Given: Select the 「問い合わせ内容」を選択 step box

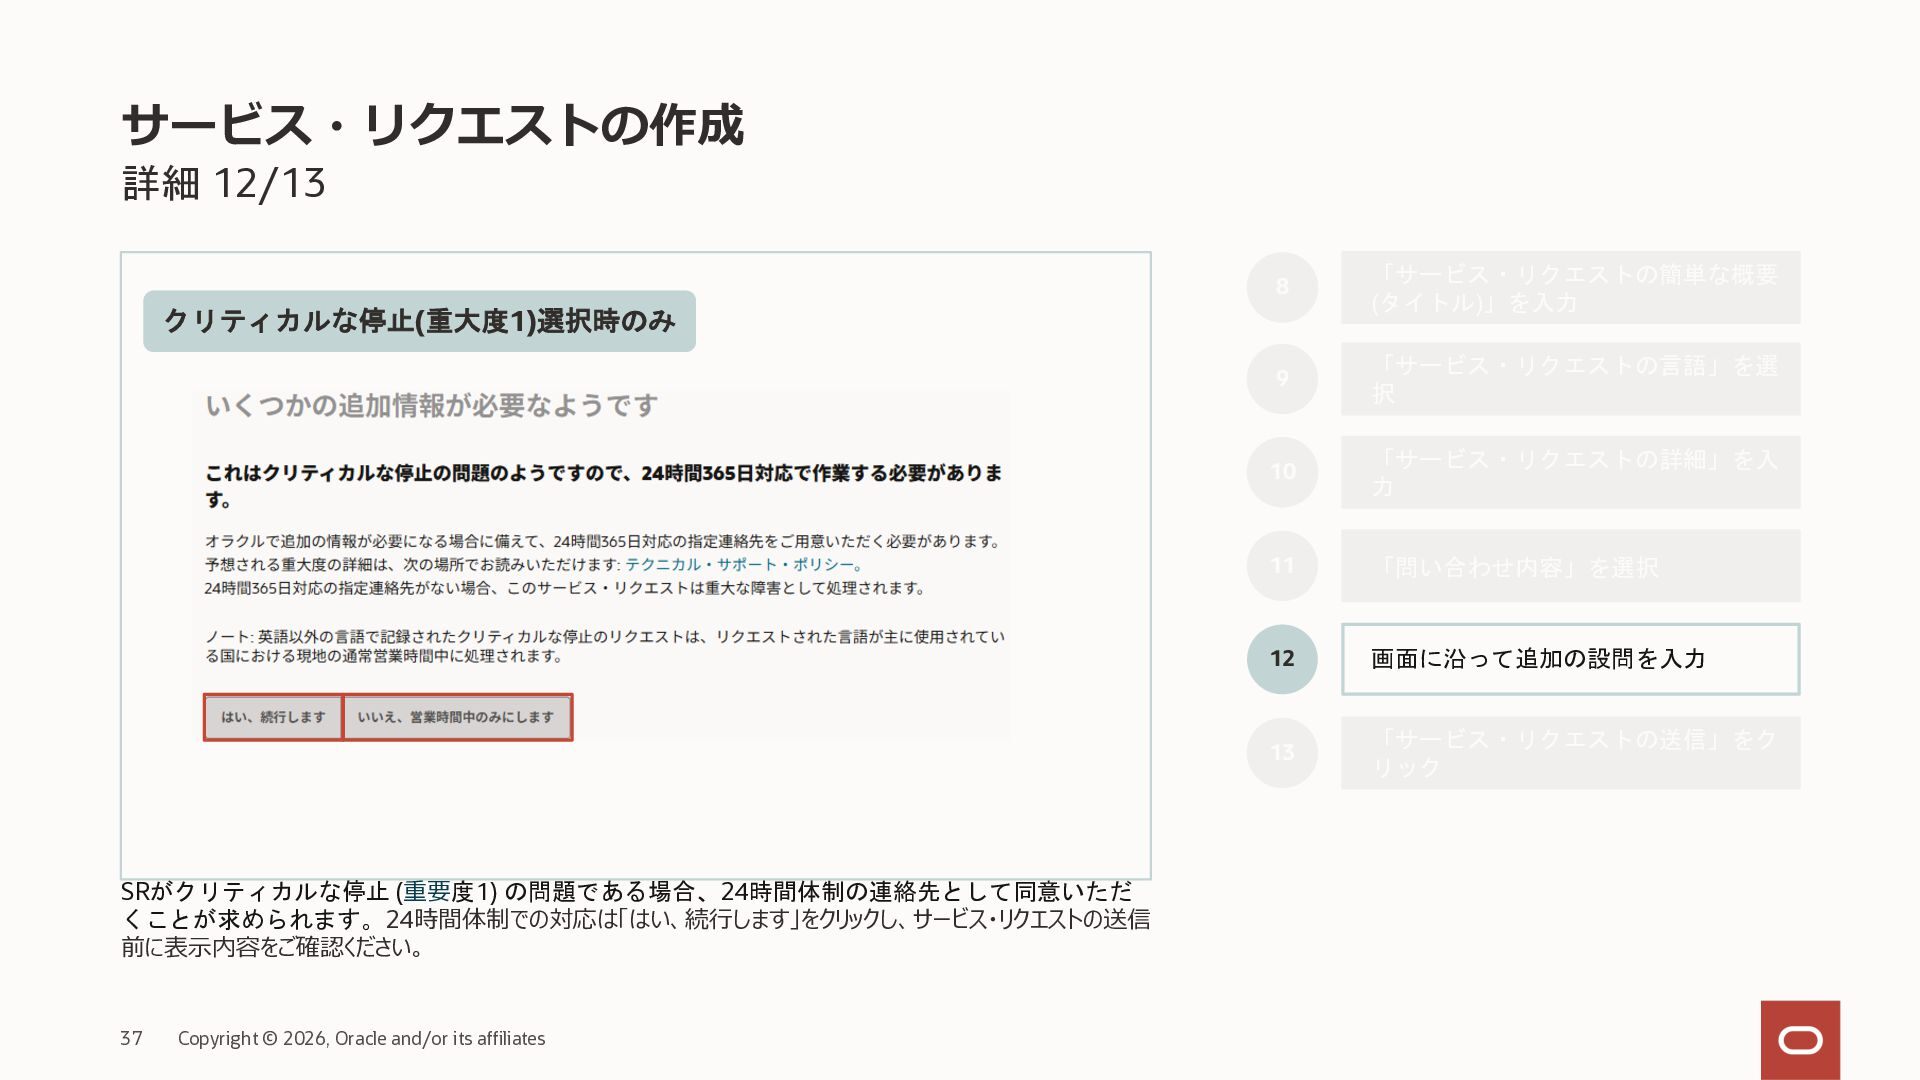Looking at the screenshot, I should pos(1570,566).
